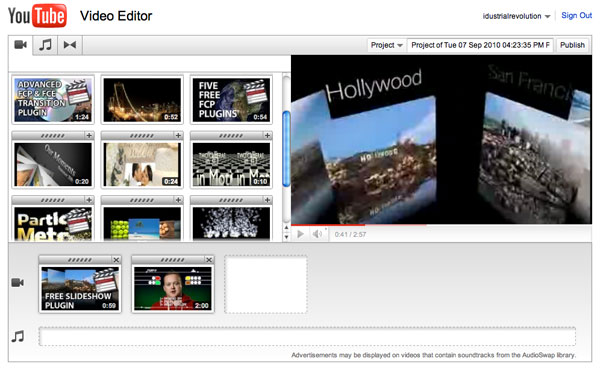Add the wedding couple 0:24 clip with plus
The height and width of the screenshot is (370, 600).
coord(178,135)
